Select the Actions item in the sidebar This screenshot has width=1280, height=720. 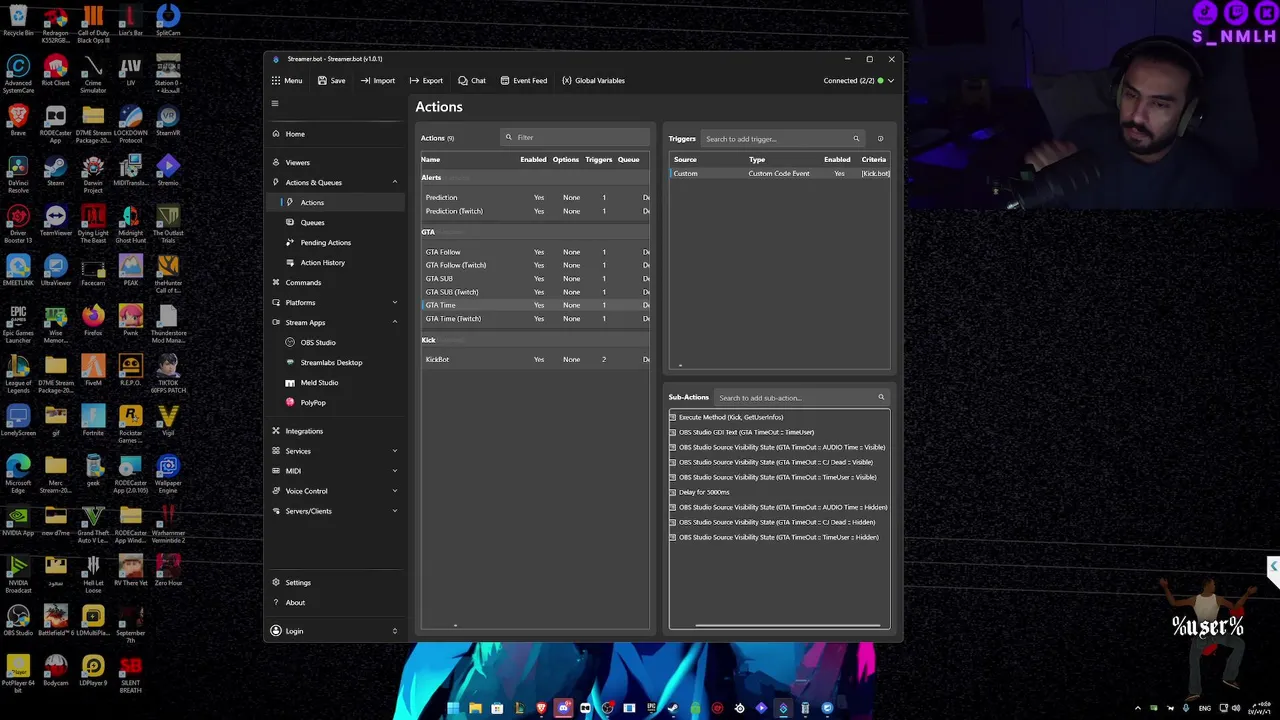[x=337, y=202]
